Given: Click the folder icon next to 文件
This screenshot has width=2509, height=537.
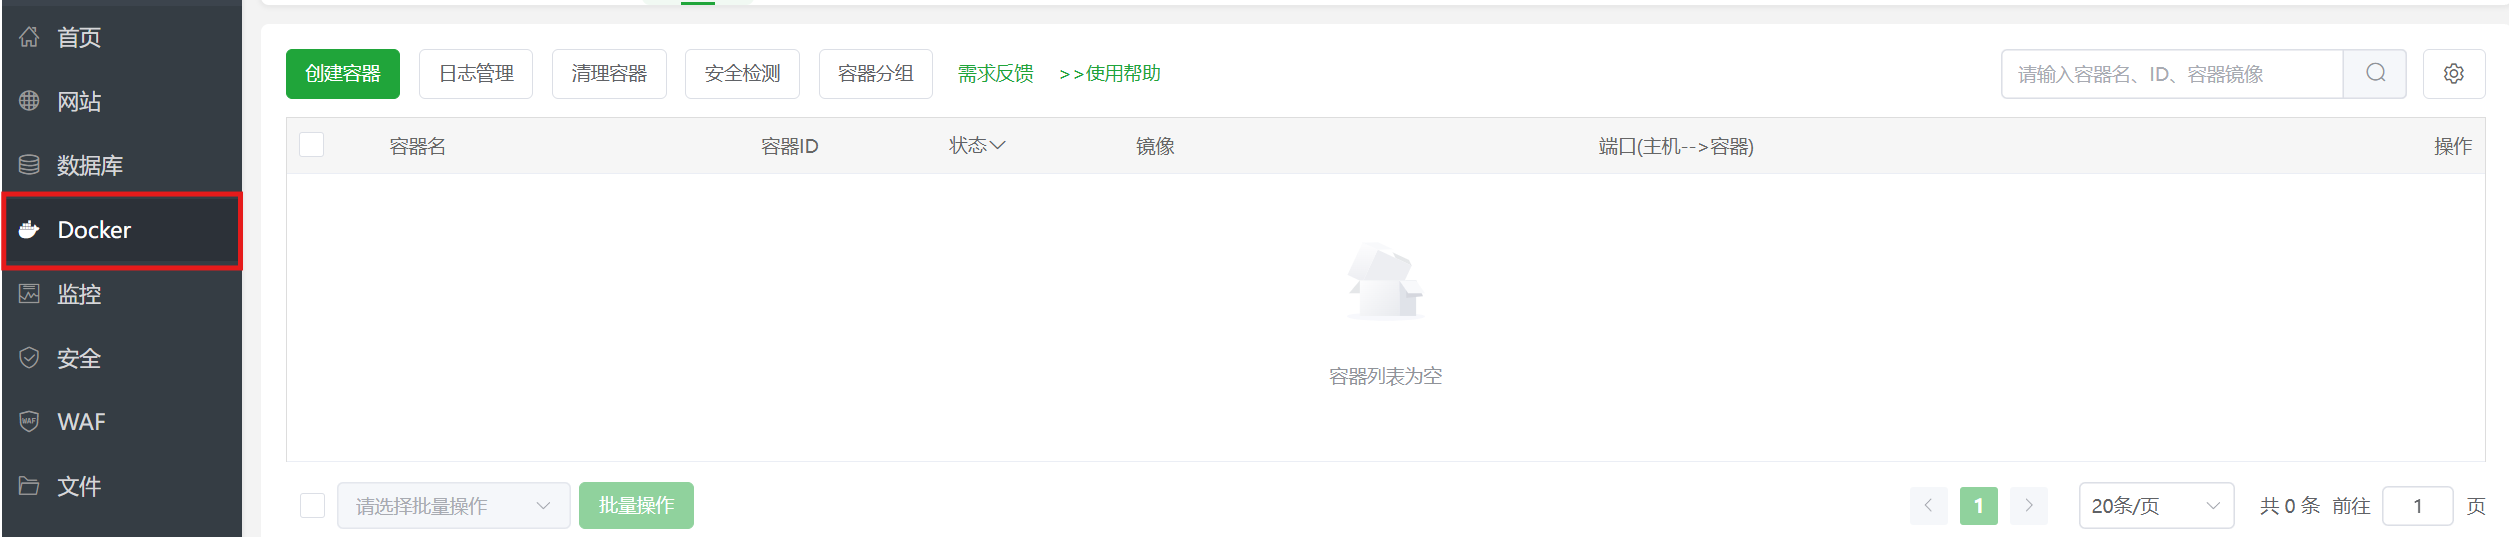Looking at the screenshot, I should click(29, 485).
